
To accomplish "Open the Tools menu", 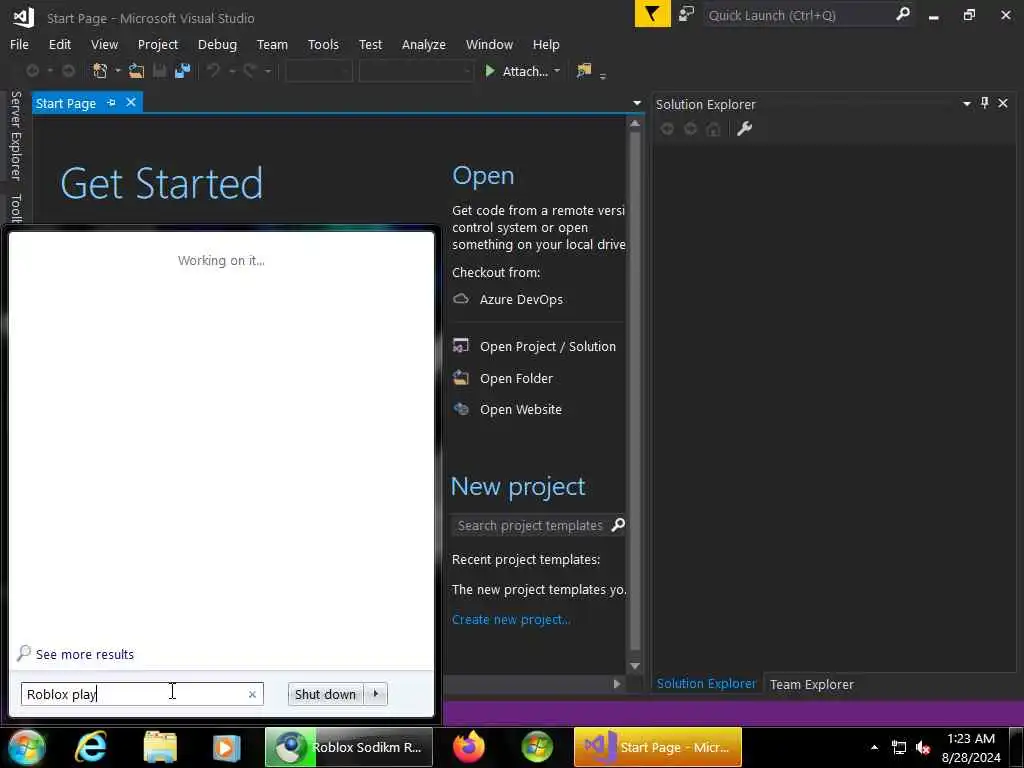I will click(x=323, y=44).
